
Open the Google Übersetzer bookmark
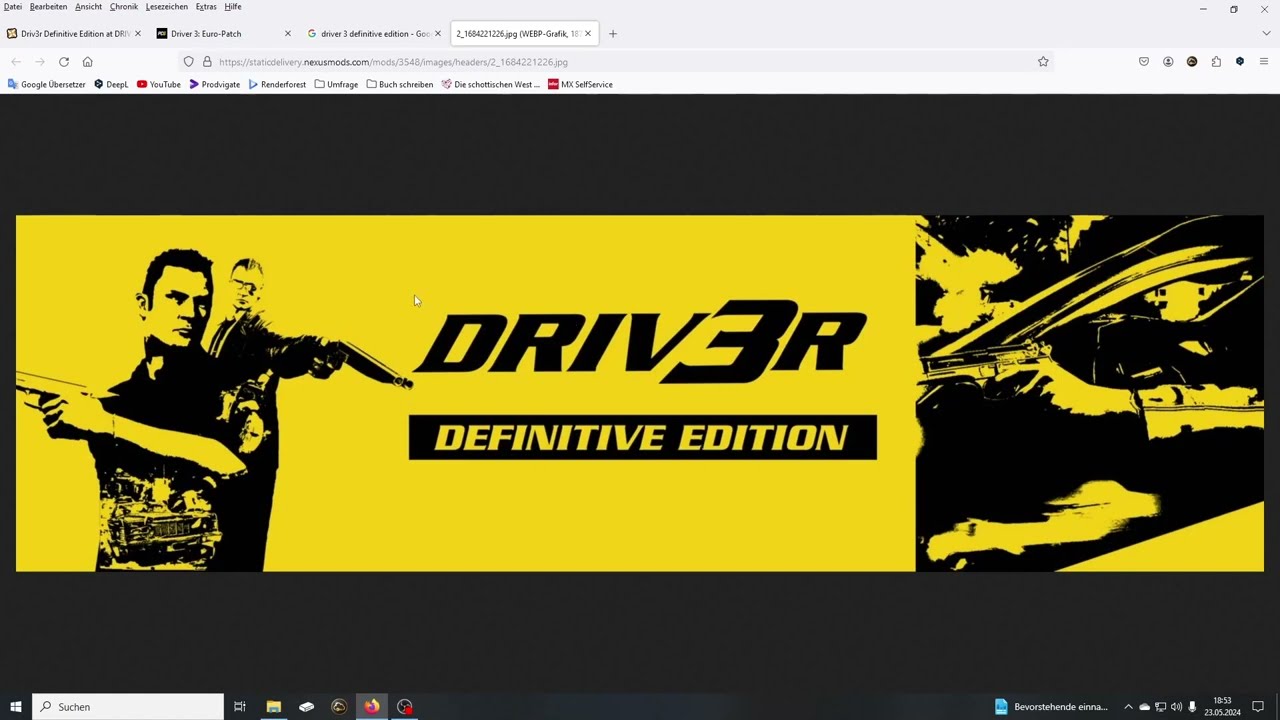point(47,85)
